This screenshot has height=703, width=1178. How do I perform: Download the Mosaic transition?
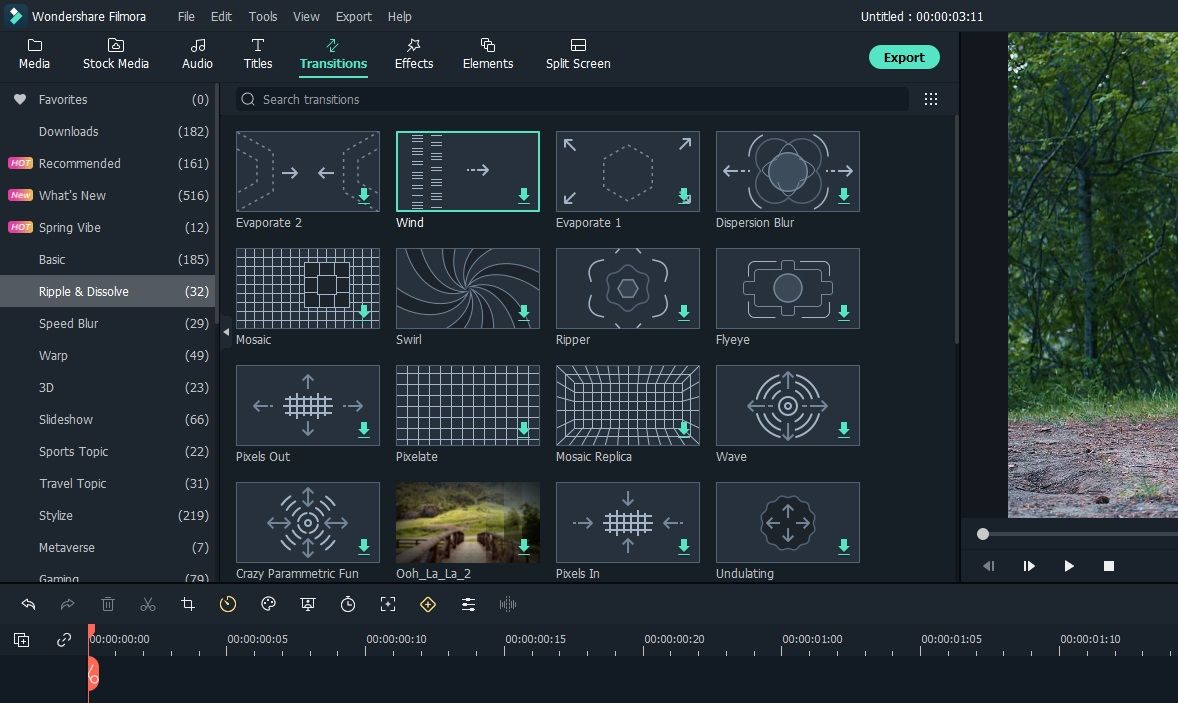tap(363, 314)
